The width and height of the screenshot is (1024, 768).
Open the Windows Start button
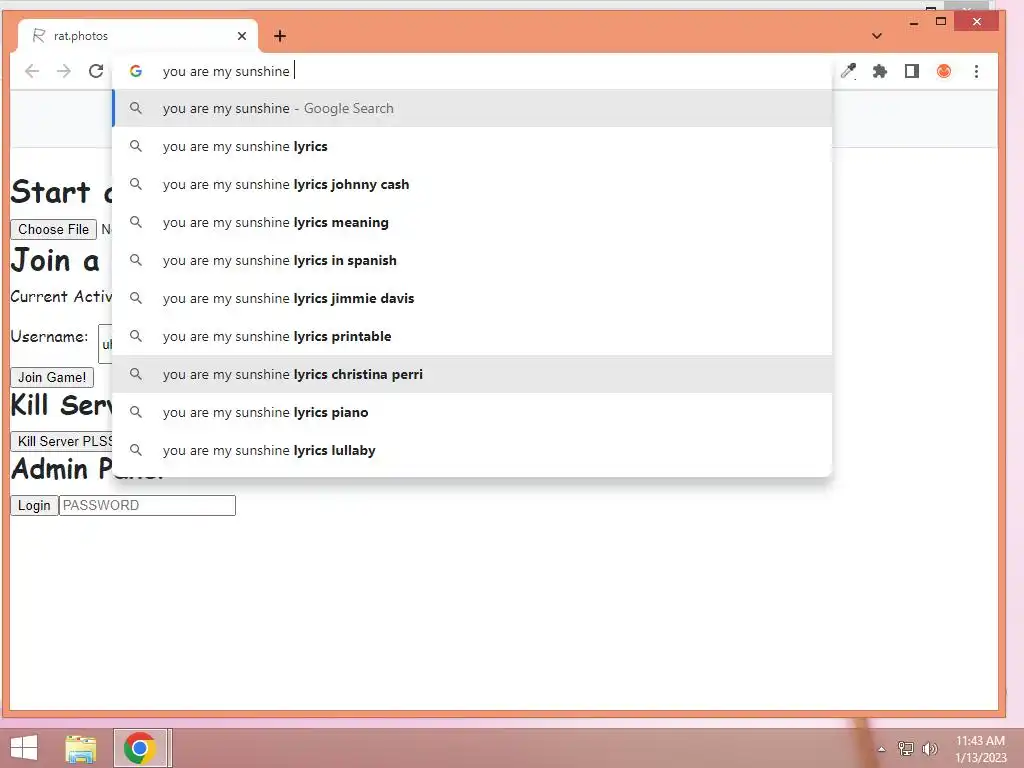click(24, 748)
